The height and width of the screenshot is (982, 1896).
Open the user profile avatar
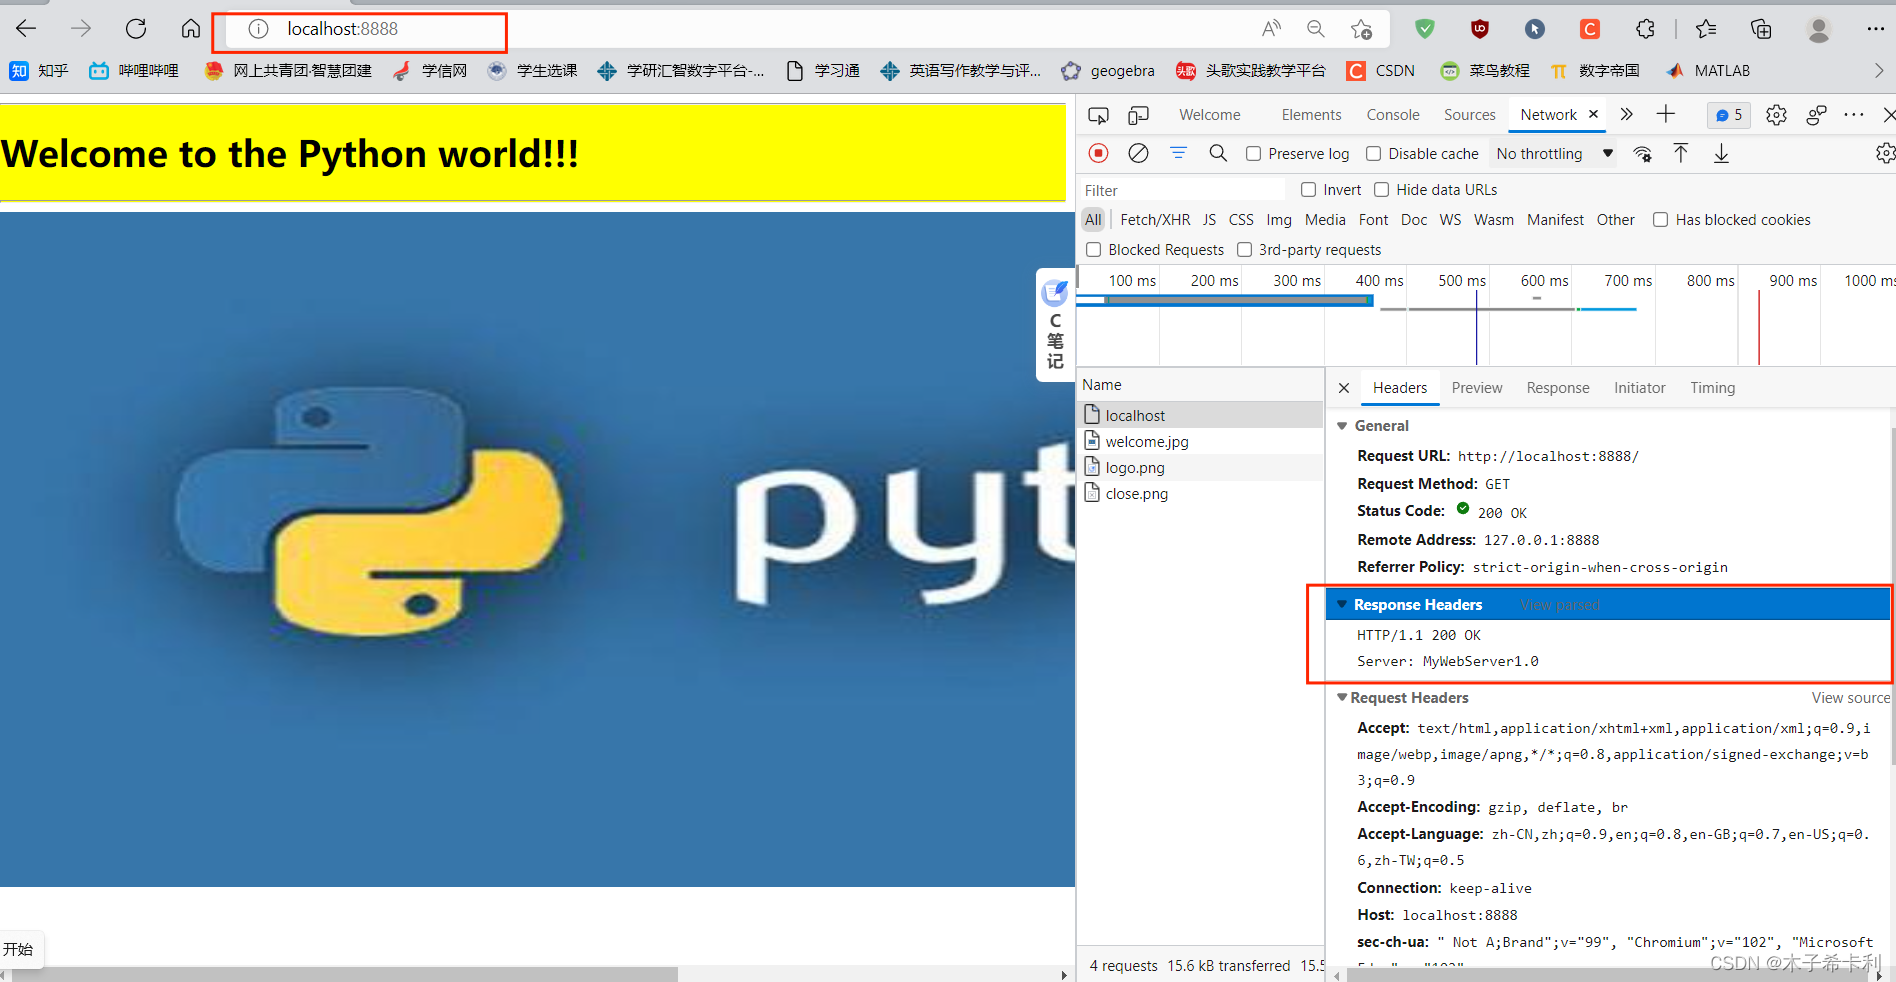tap(1819, 30)
